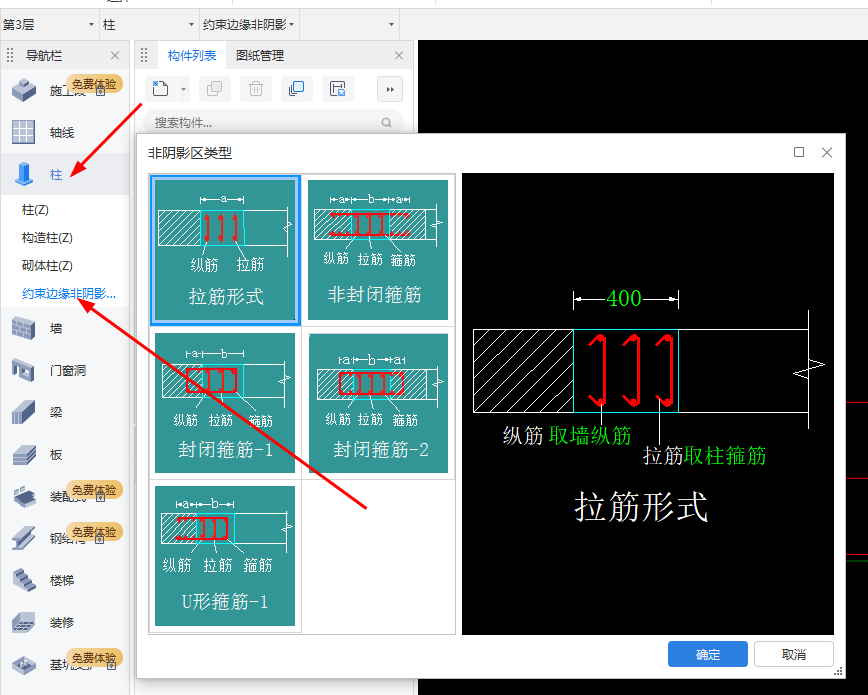Open the 约束边缘非阴影 dropdown
868x695 pixels.
click(249, 24)
